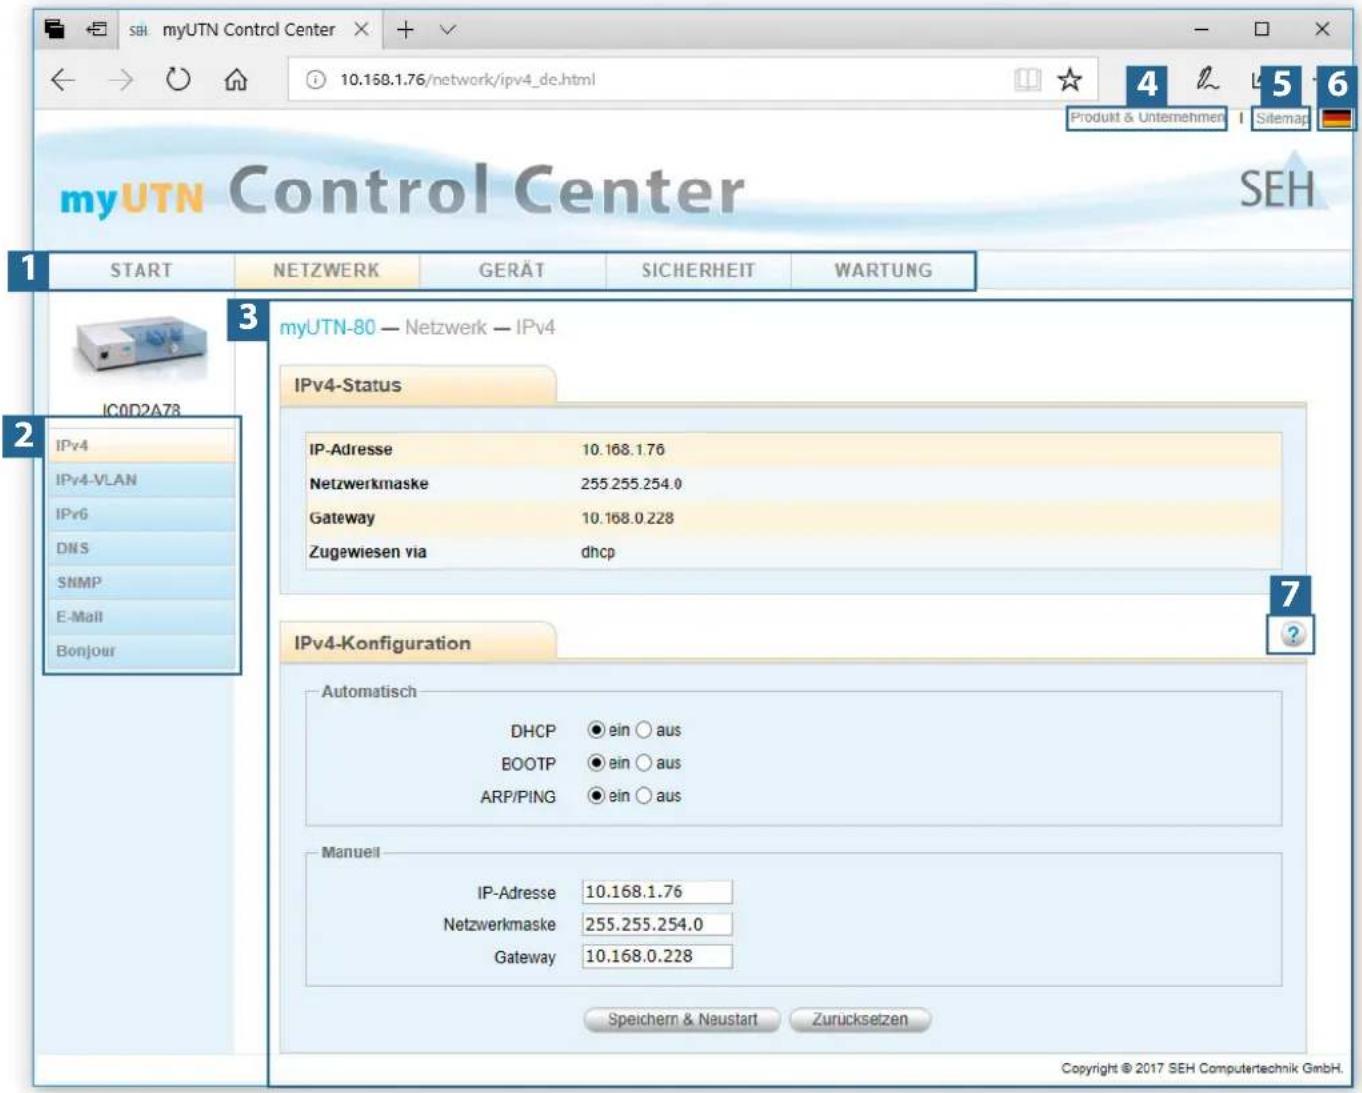This screenshot has width=1362, height=1093.
Task: Set DHCP to ein
Action: coord(596,730)
